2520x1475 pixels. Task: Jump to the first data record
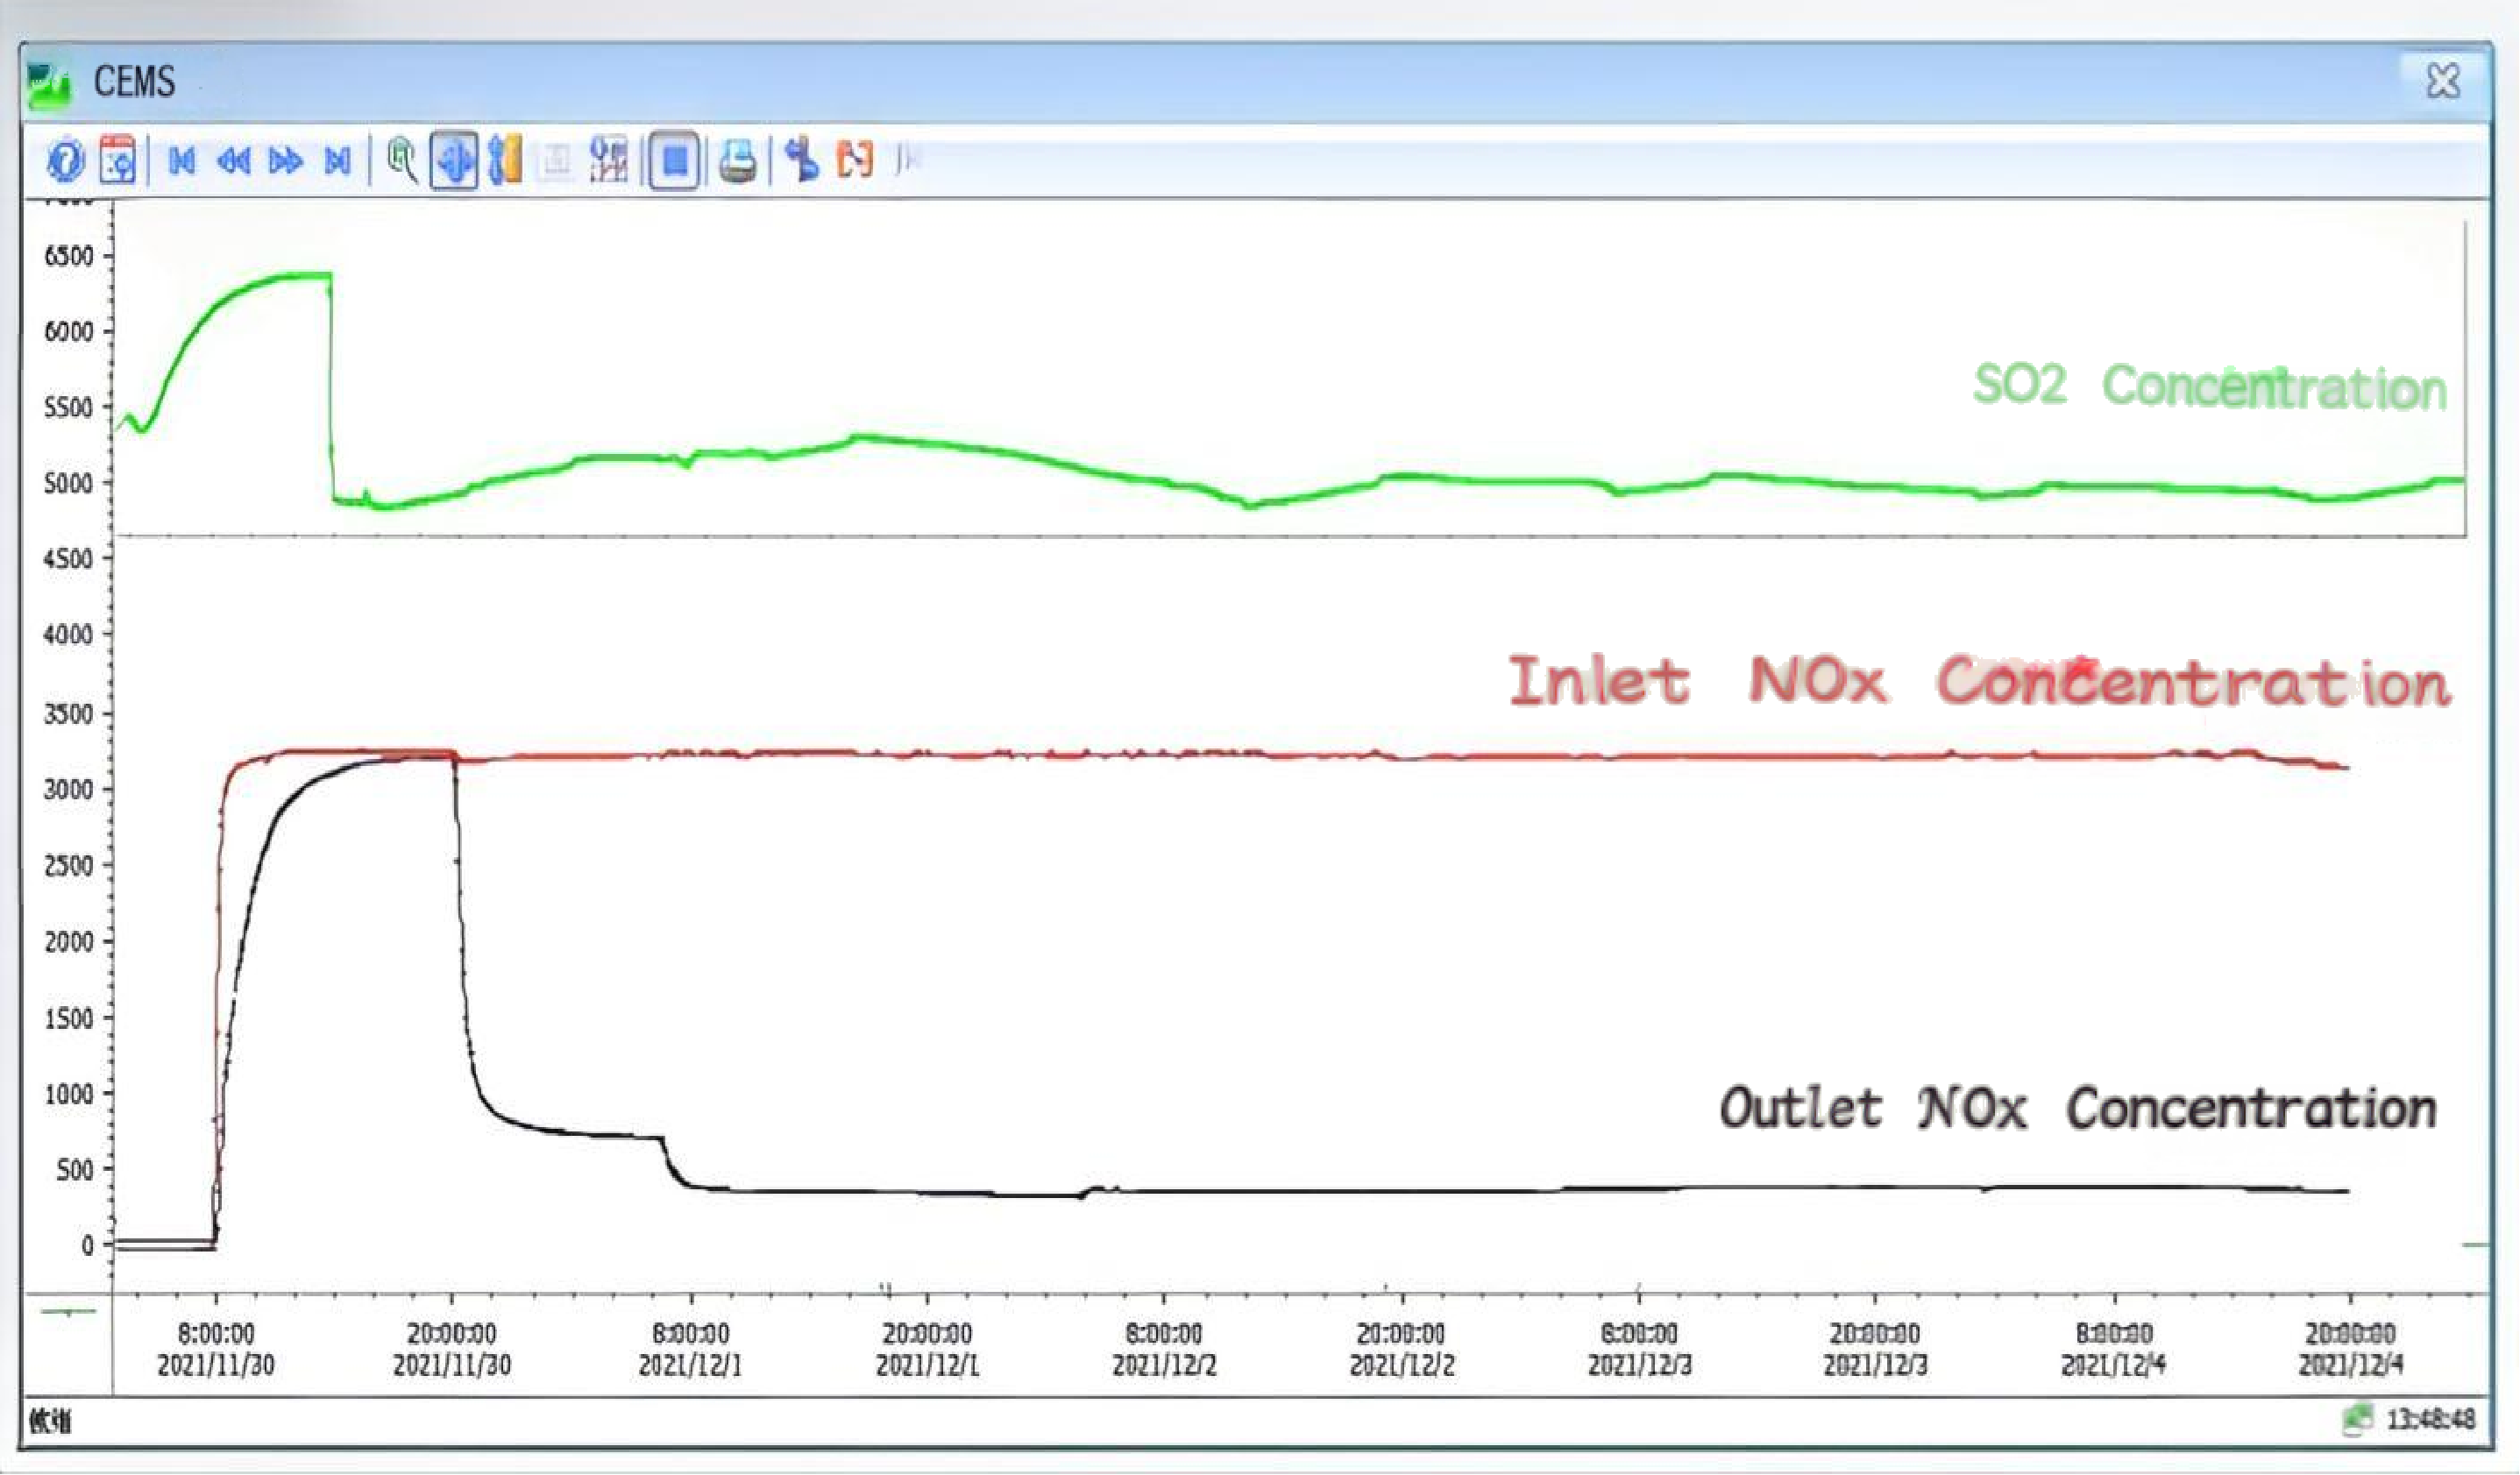[181, 161]
